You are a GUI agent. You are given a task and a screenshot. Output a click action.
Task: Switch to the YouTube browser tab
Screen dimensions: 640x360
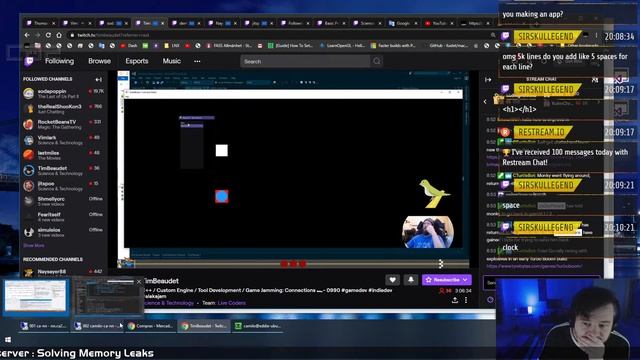(x=438, y=23)
